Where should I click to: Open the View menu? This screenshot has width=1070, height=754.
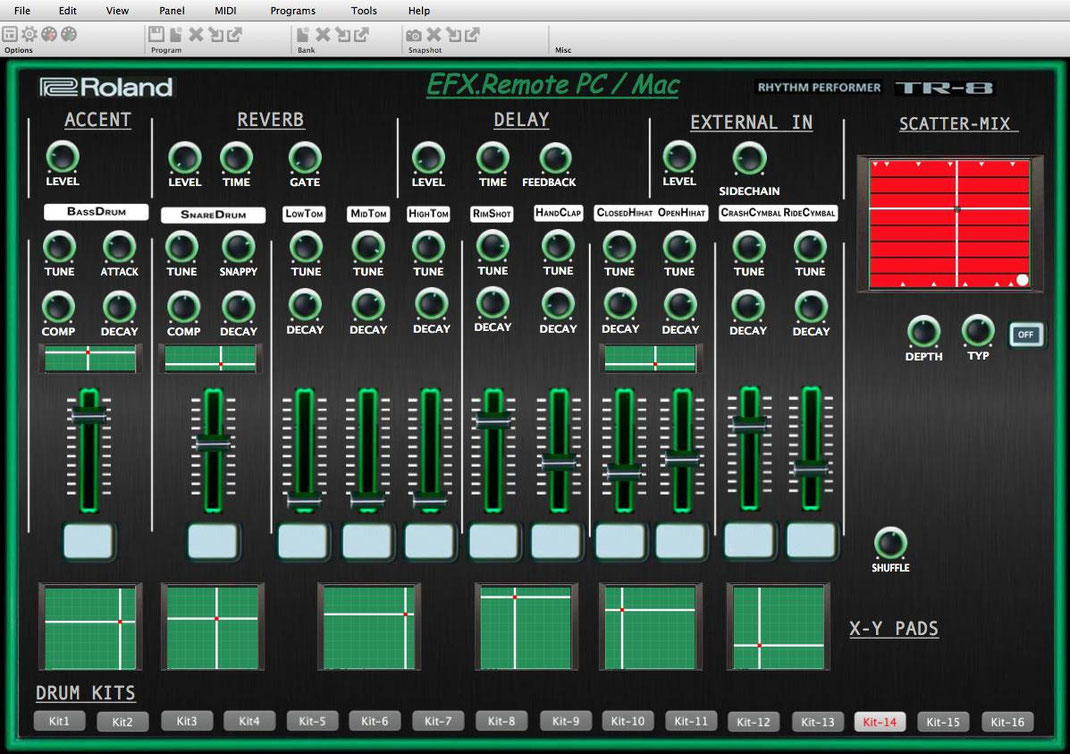click(117, 10)
